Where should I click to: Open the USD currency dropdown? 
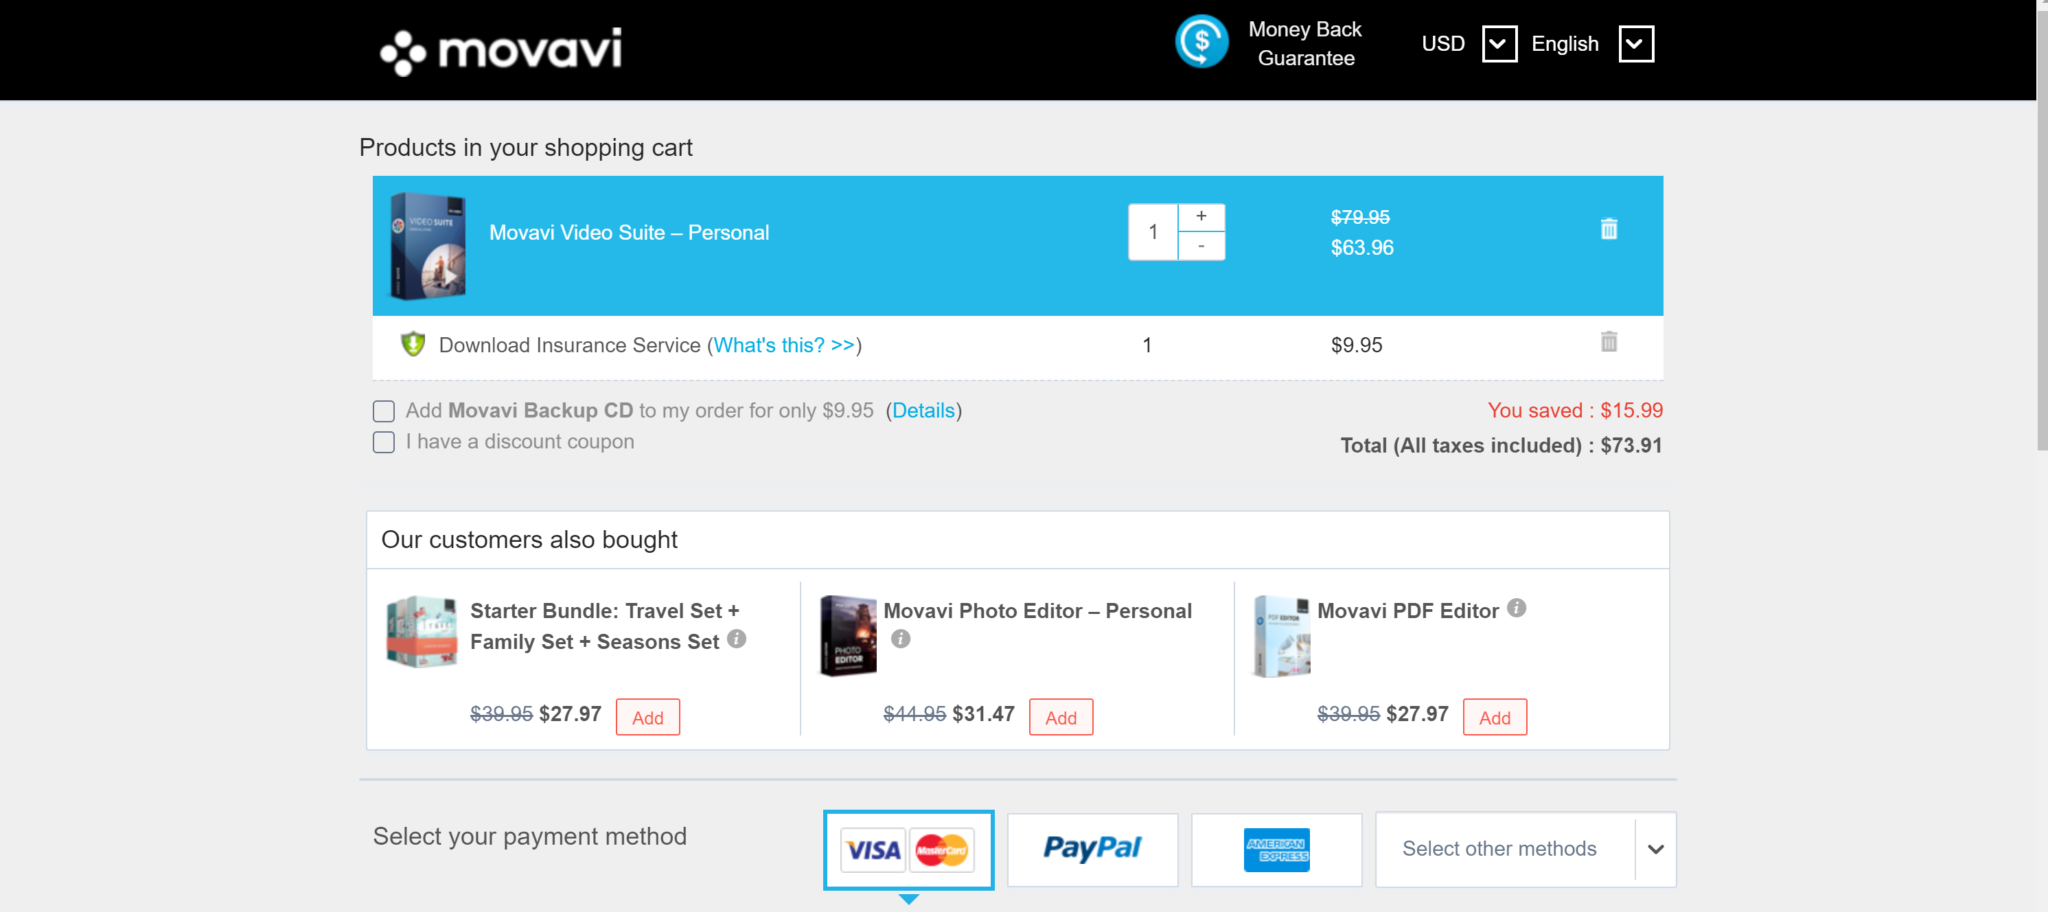click(1499, 44)
